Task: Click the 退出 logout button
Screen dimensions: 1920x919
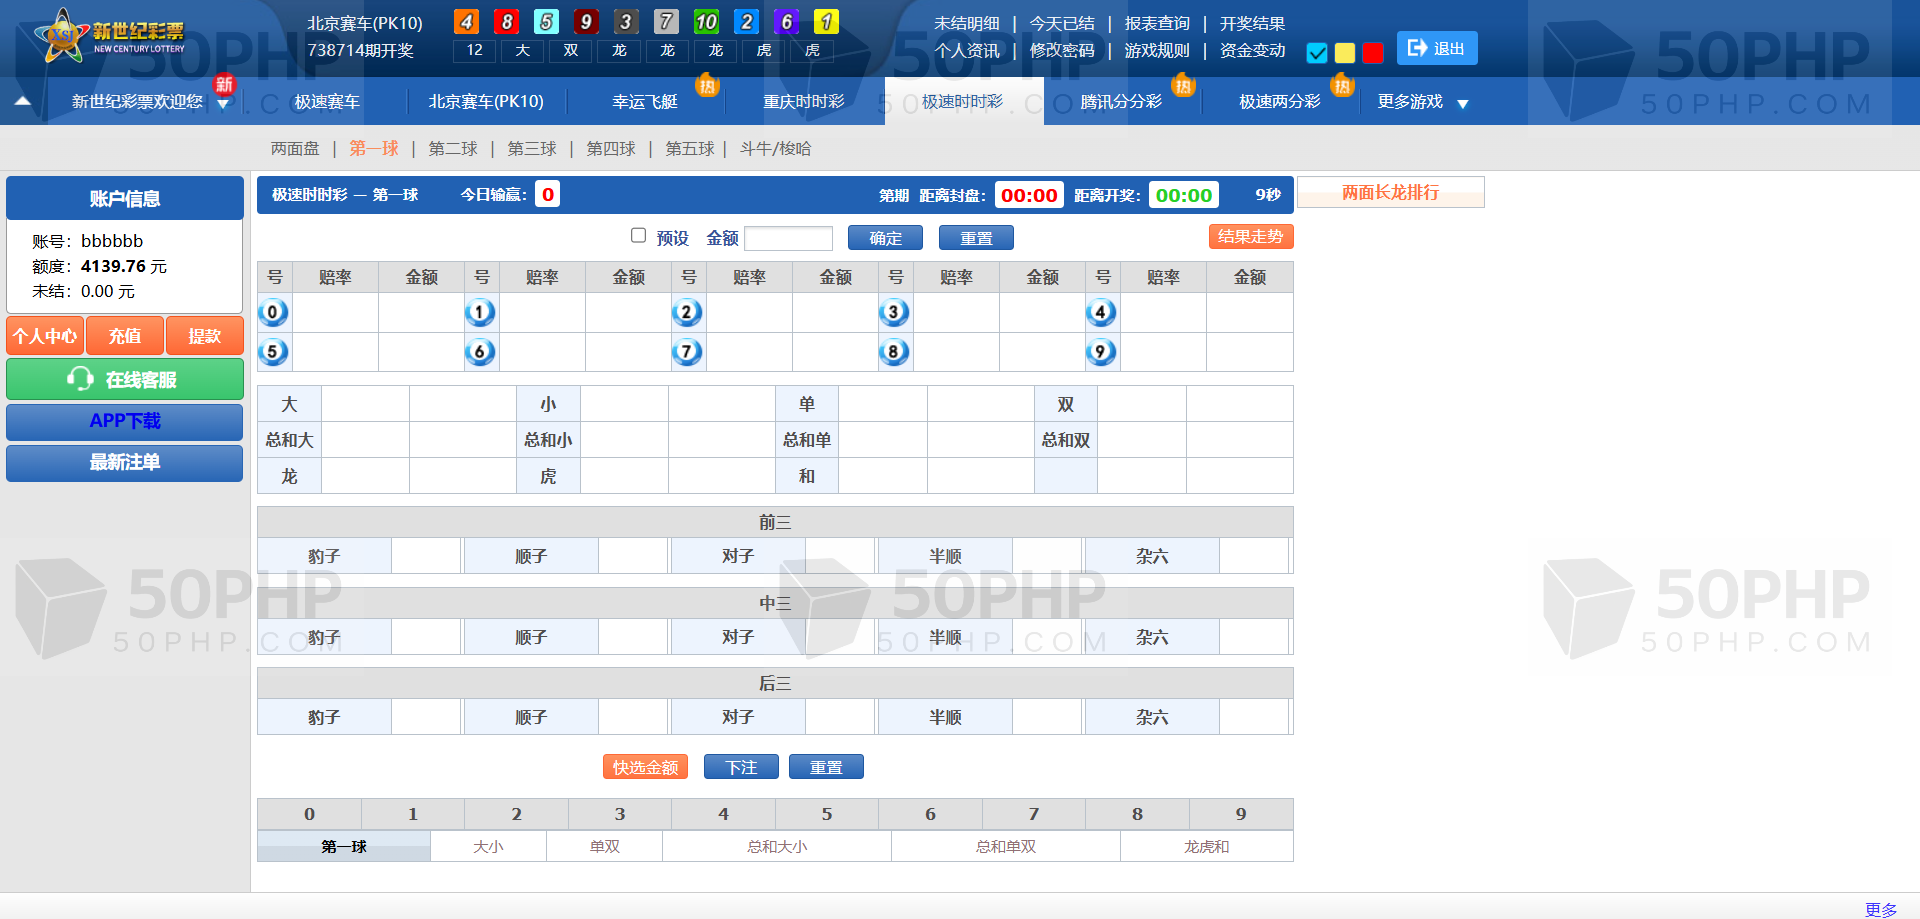Action: tap(1436, 48)
